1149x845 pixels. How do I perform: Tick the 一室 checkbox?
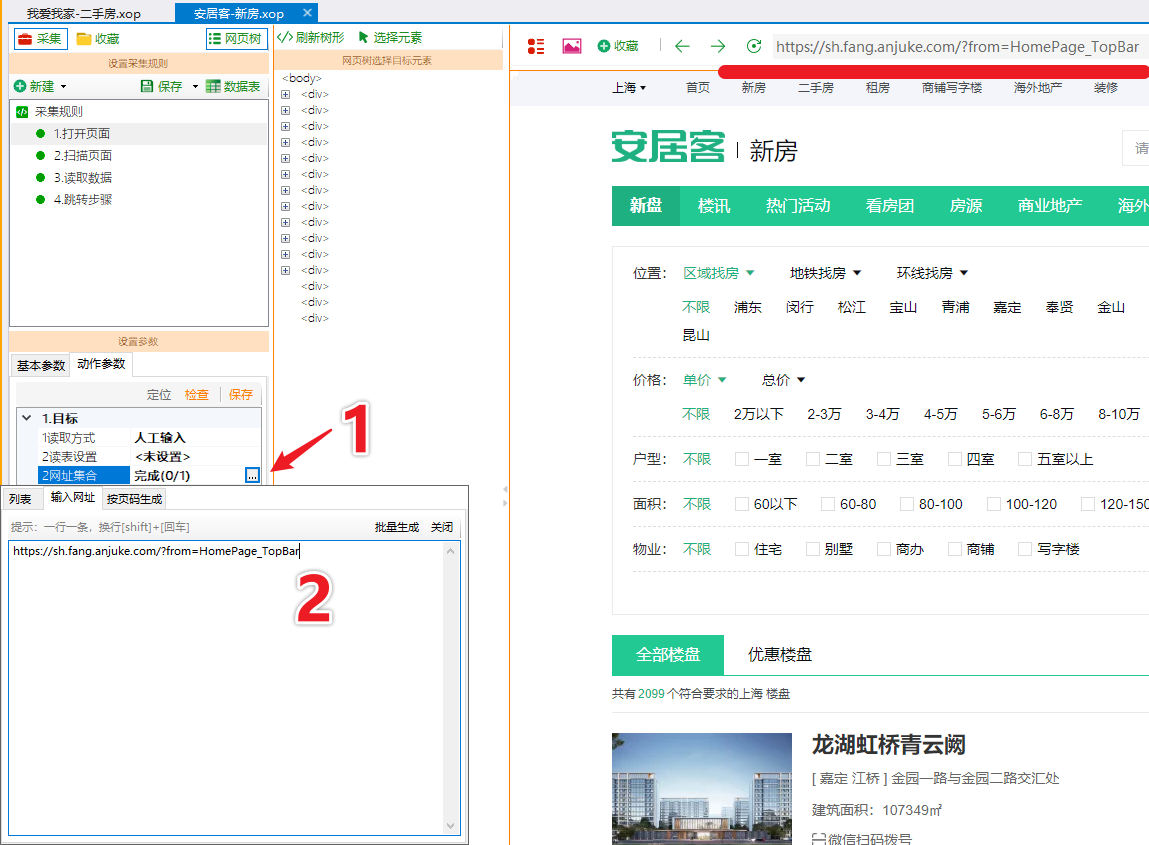click(742, 459)
